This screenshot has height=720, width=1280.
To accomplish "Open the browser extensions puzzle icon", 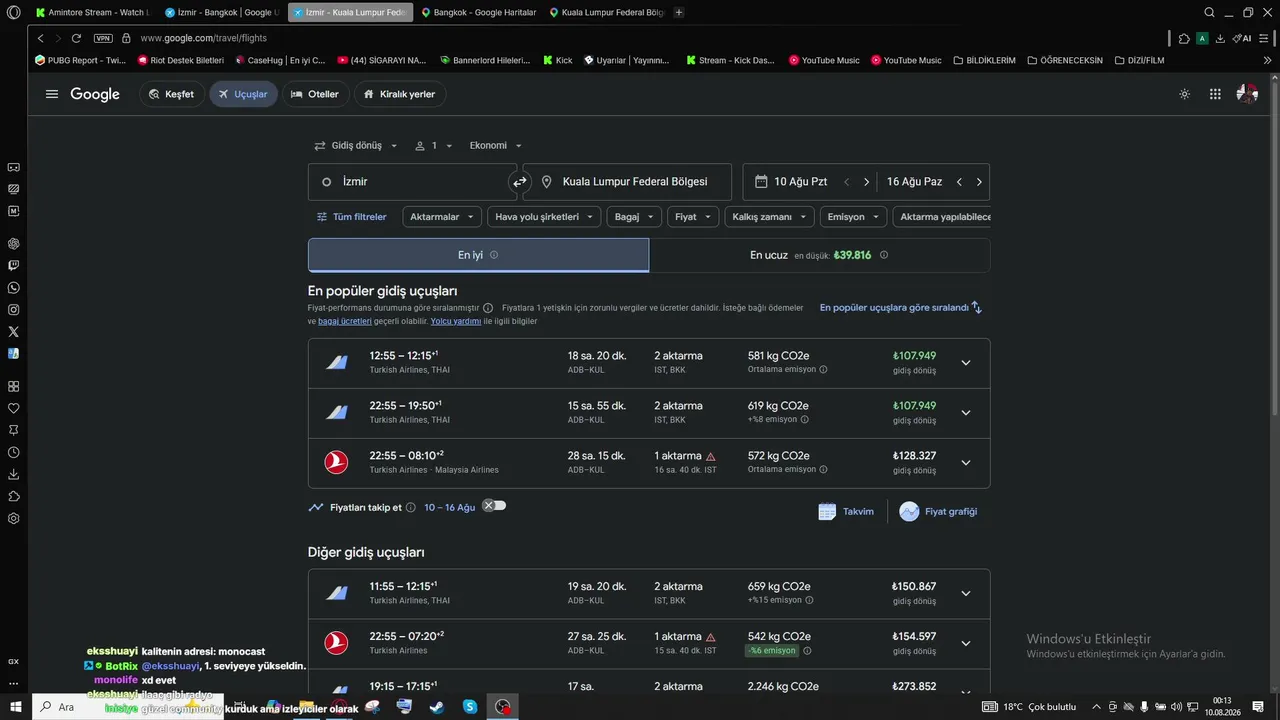I will [1184, 38].
